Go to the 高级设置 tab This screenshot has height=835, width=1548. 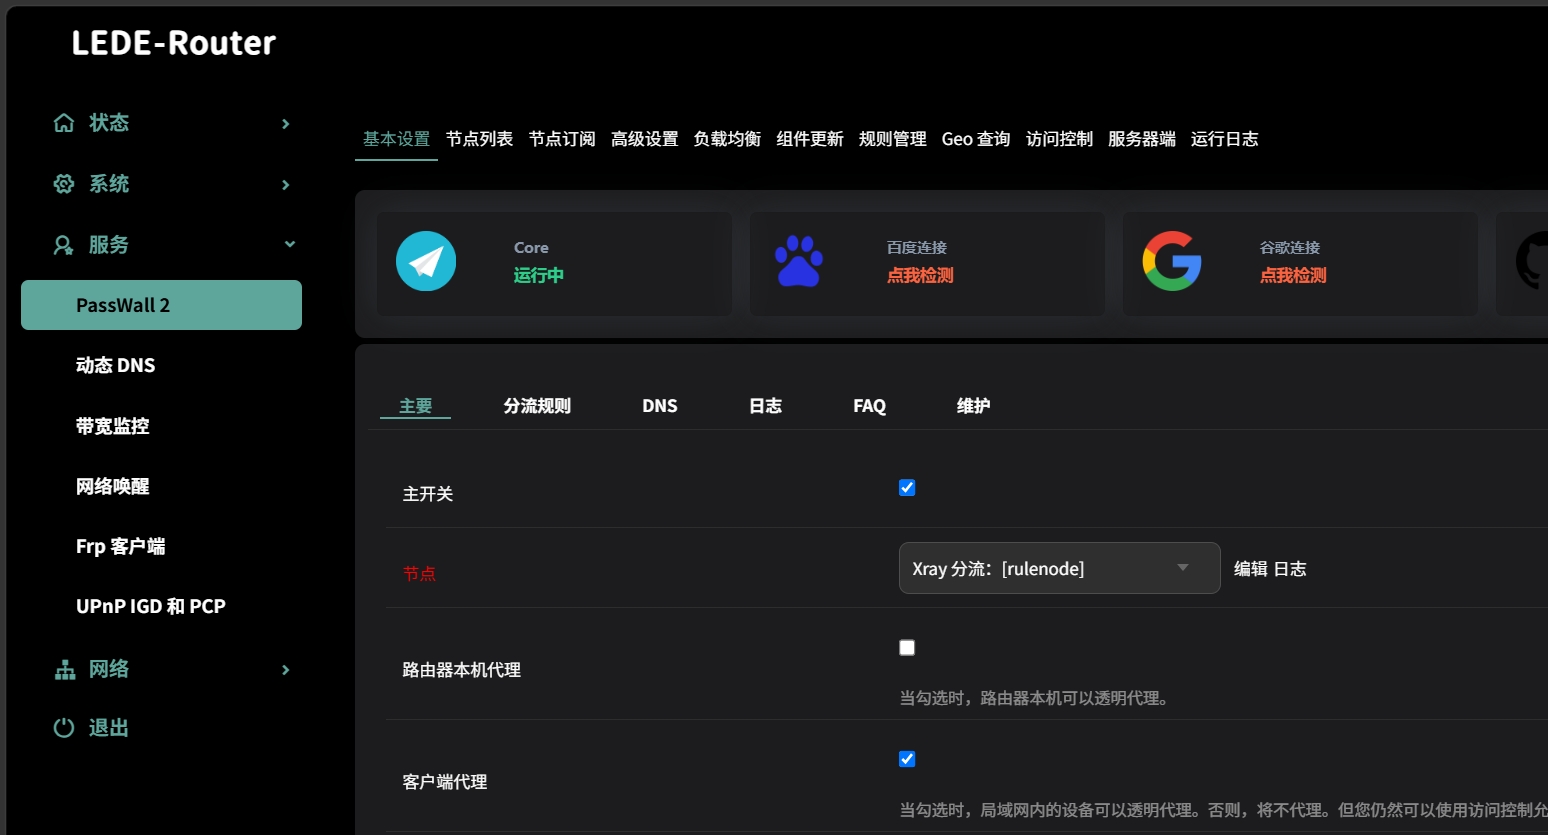point(645,139)
